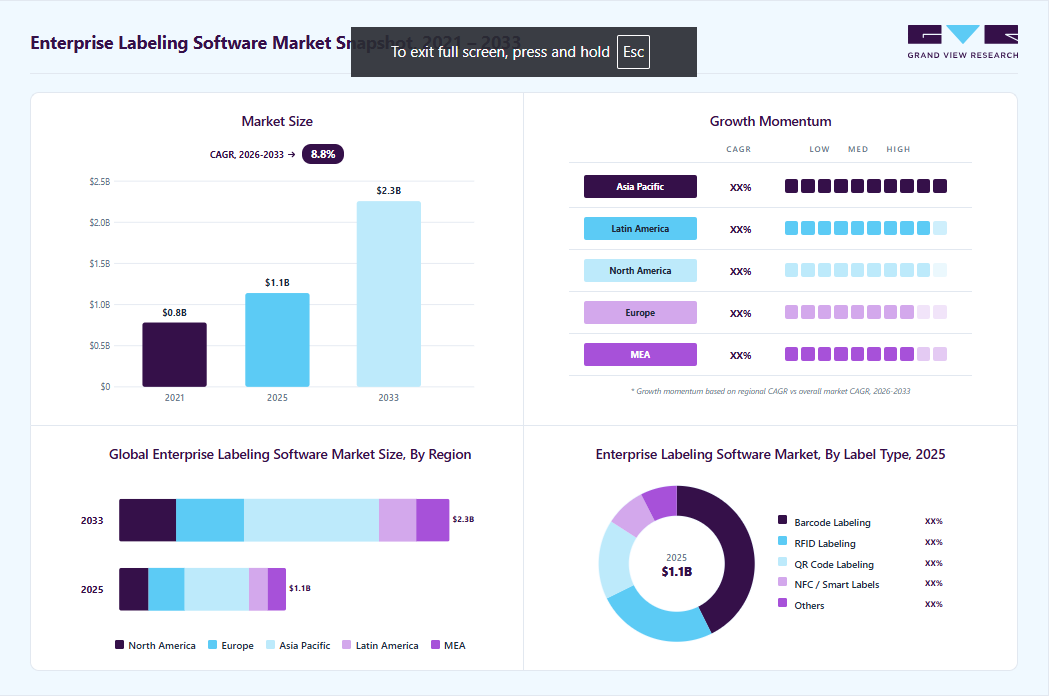
Task: Click the Europe legend swatch under region chart
Action: pos(212,644)
